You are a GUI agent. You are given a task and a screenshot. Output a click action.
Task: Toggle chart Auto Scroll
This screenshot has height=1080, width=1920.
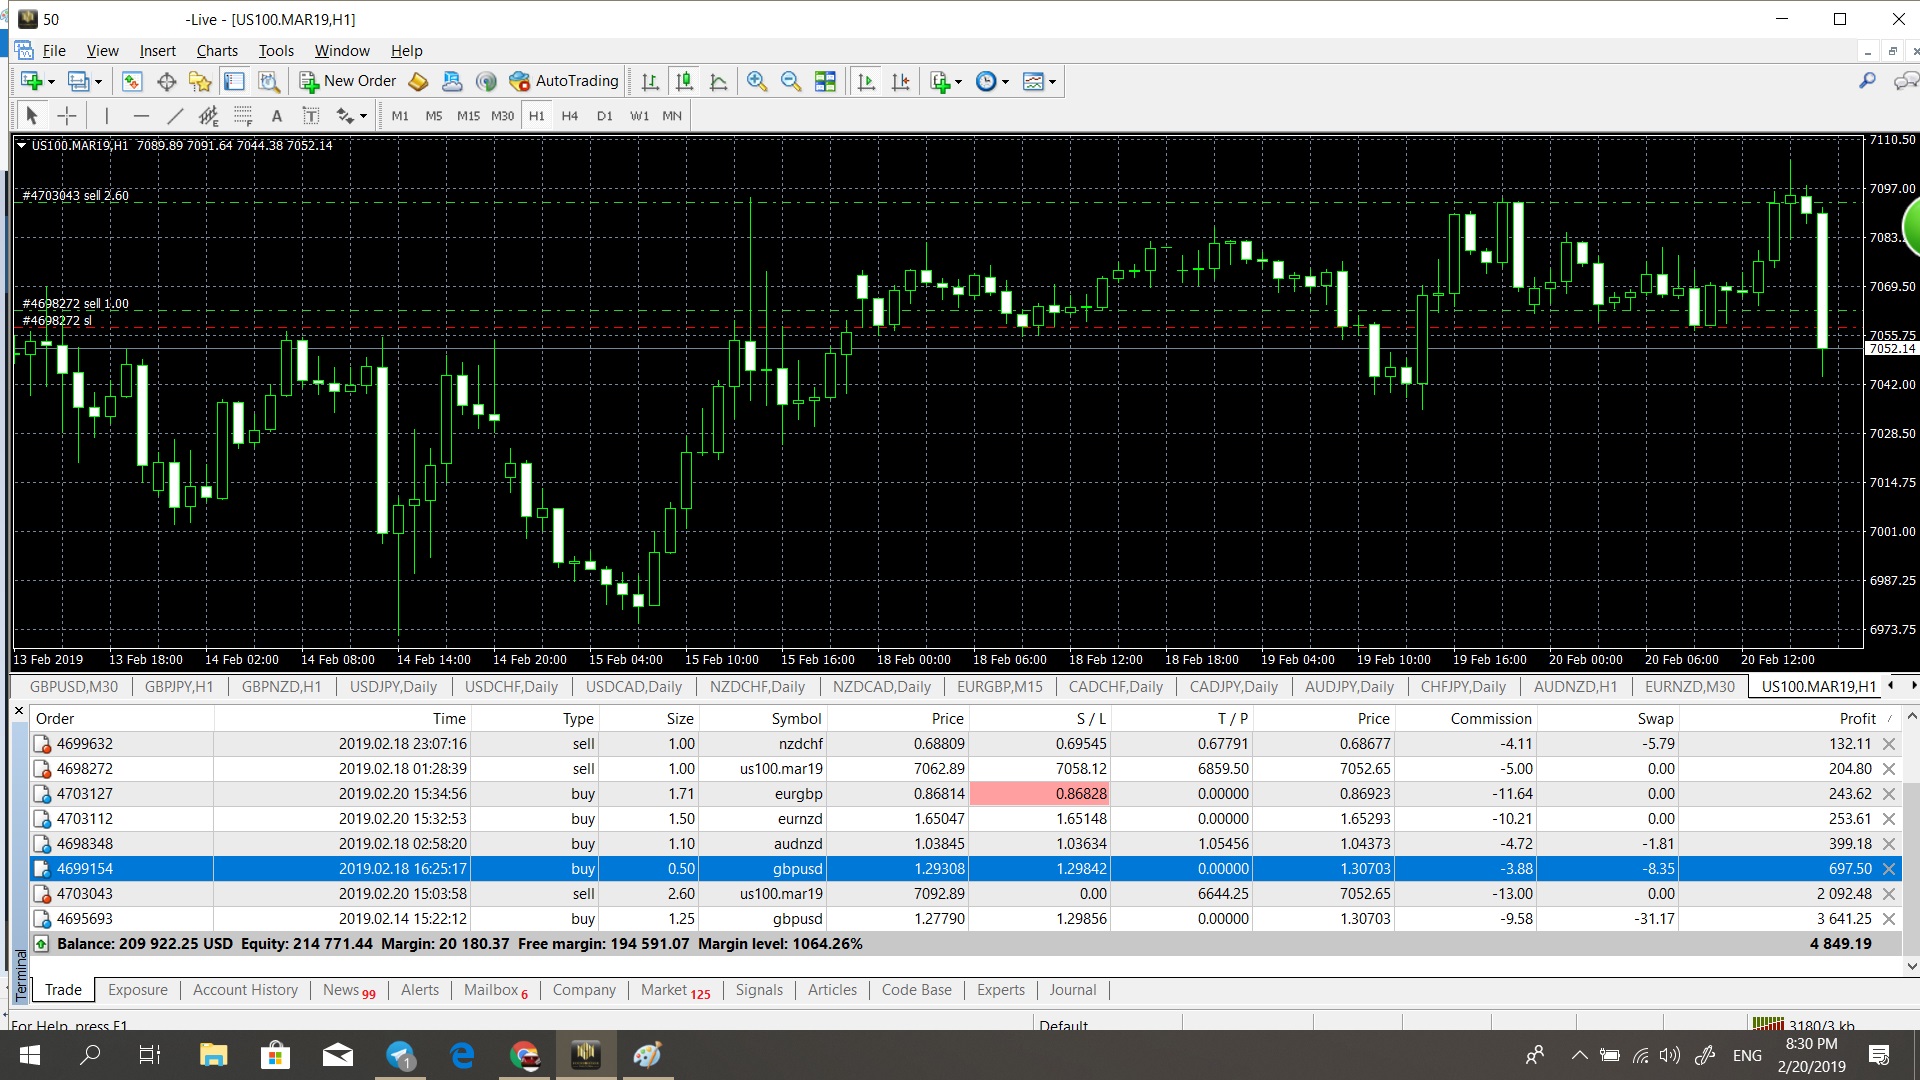pyautogui.click(x=866, y=82)
